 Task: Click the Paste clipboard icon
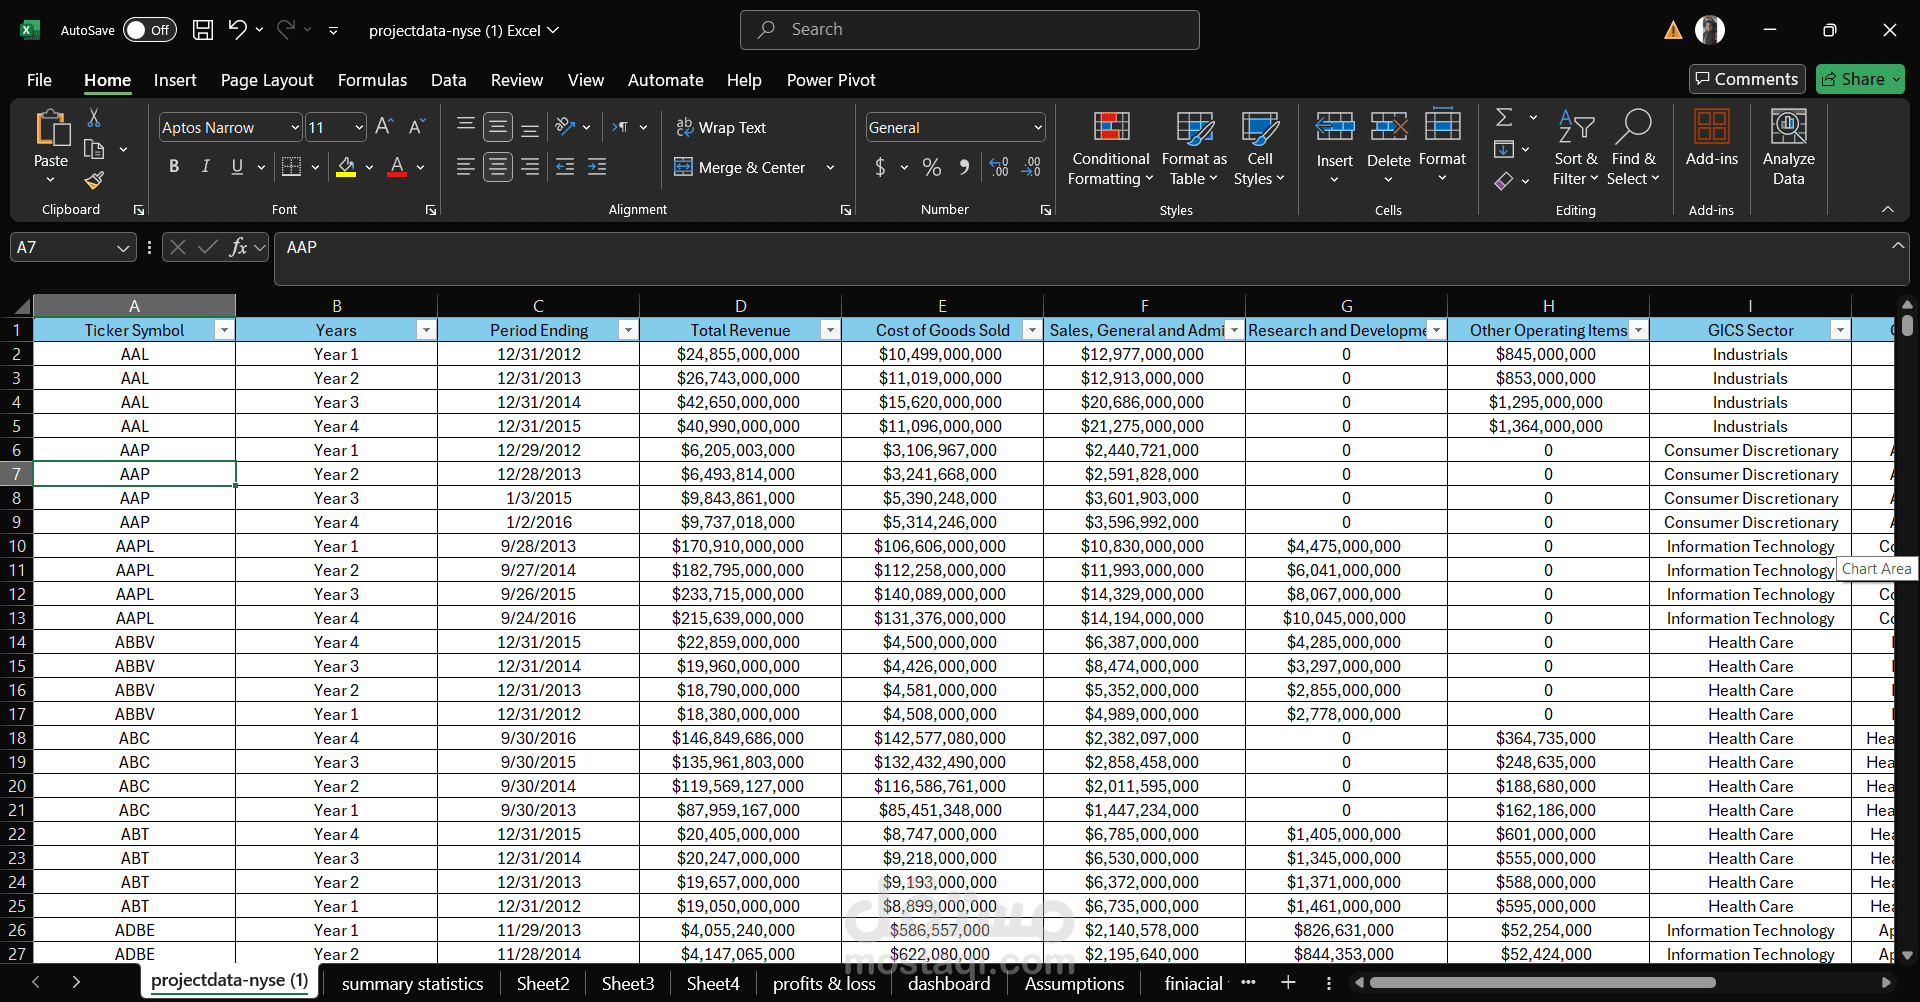pyautogui.click(x=51, y=130)
